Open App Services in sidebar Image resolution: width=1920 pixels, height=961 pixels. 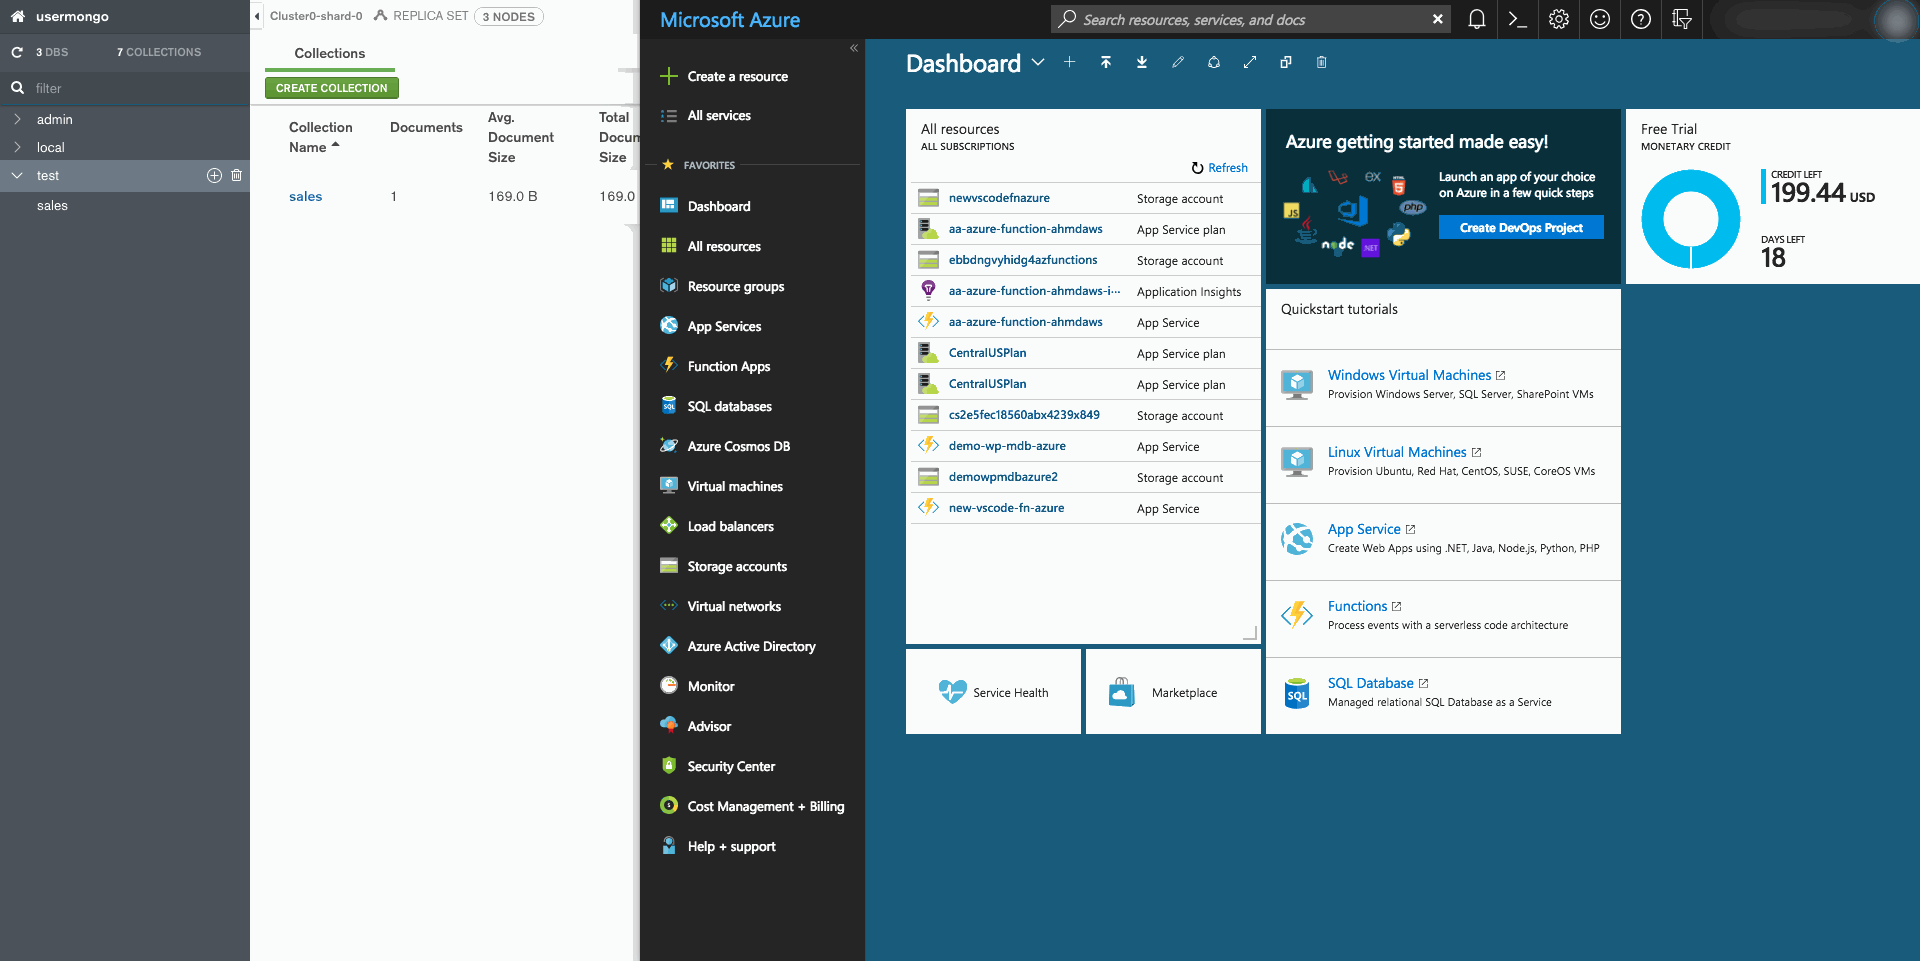tap(724, 326)
